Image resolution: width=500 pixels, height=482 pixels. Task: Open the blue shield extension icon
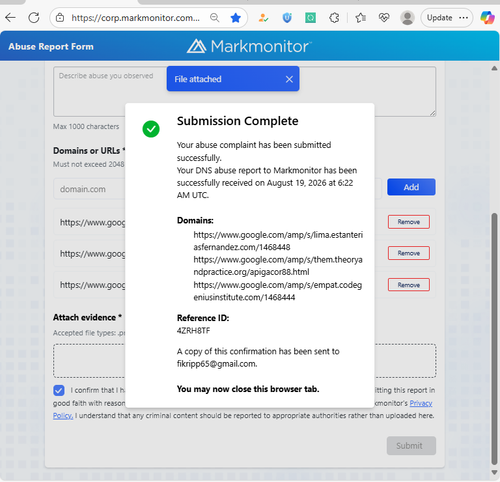coord(287,18)
